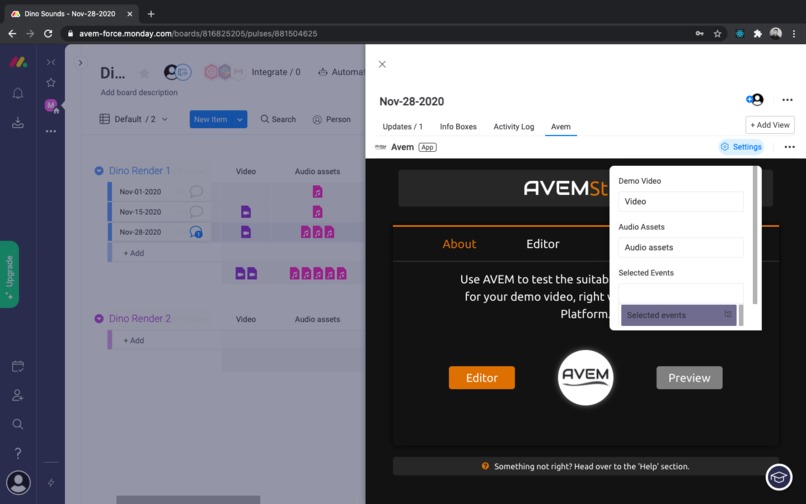Open the About tab in AVEM app
The width and height of the screenshot is (806, 504).
[459, 244]
